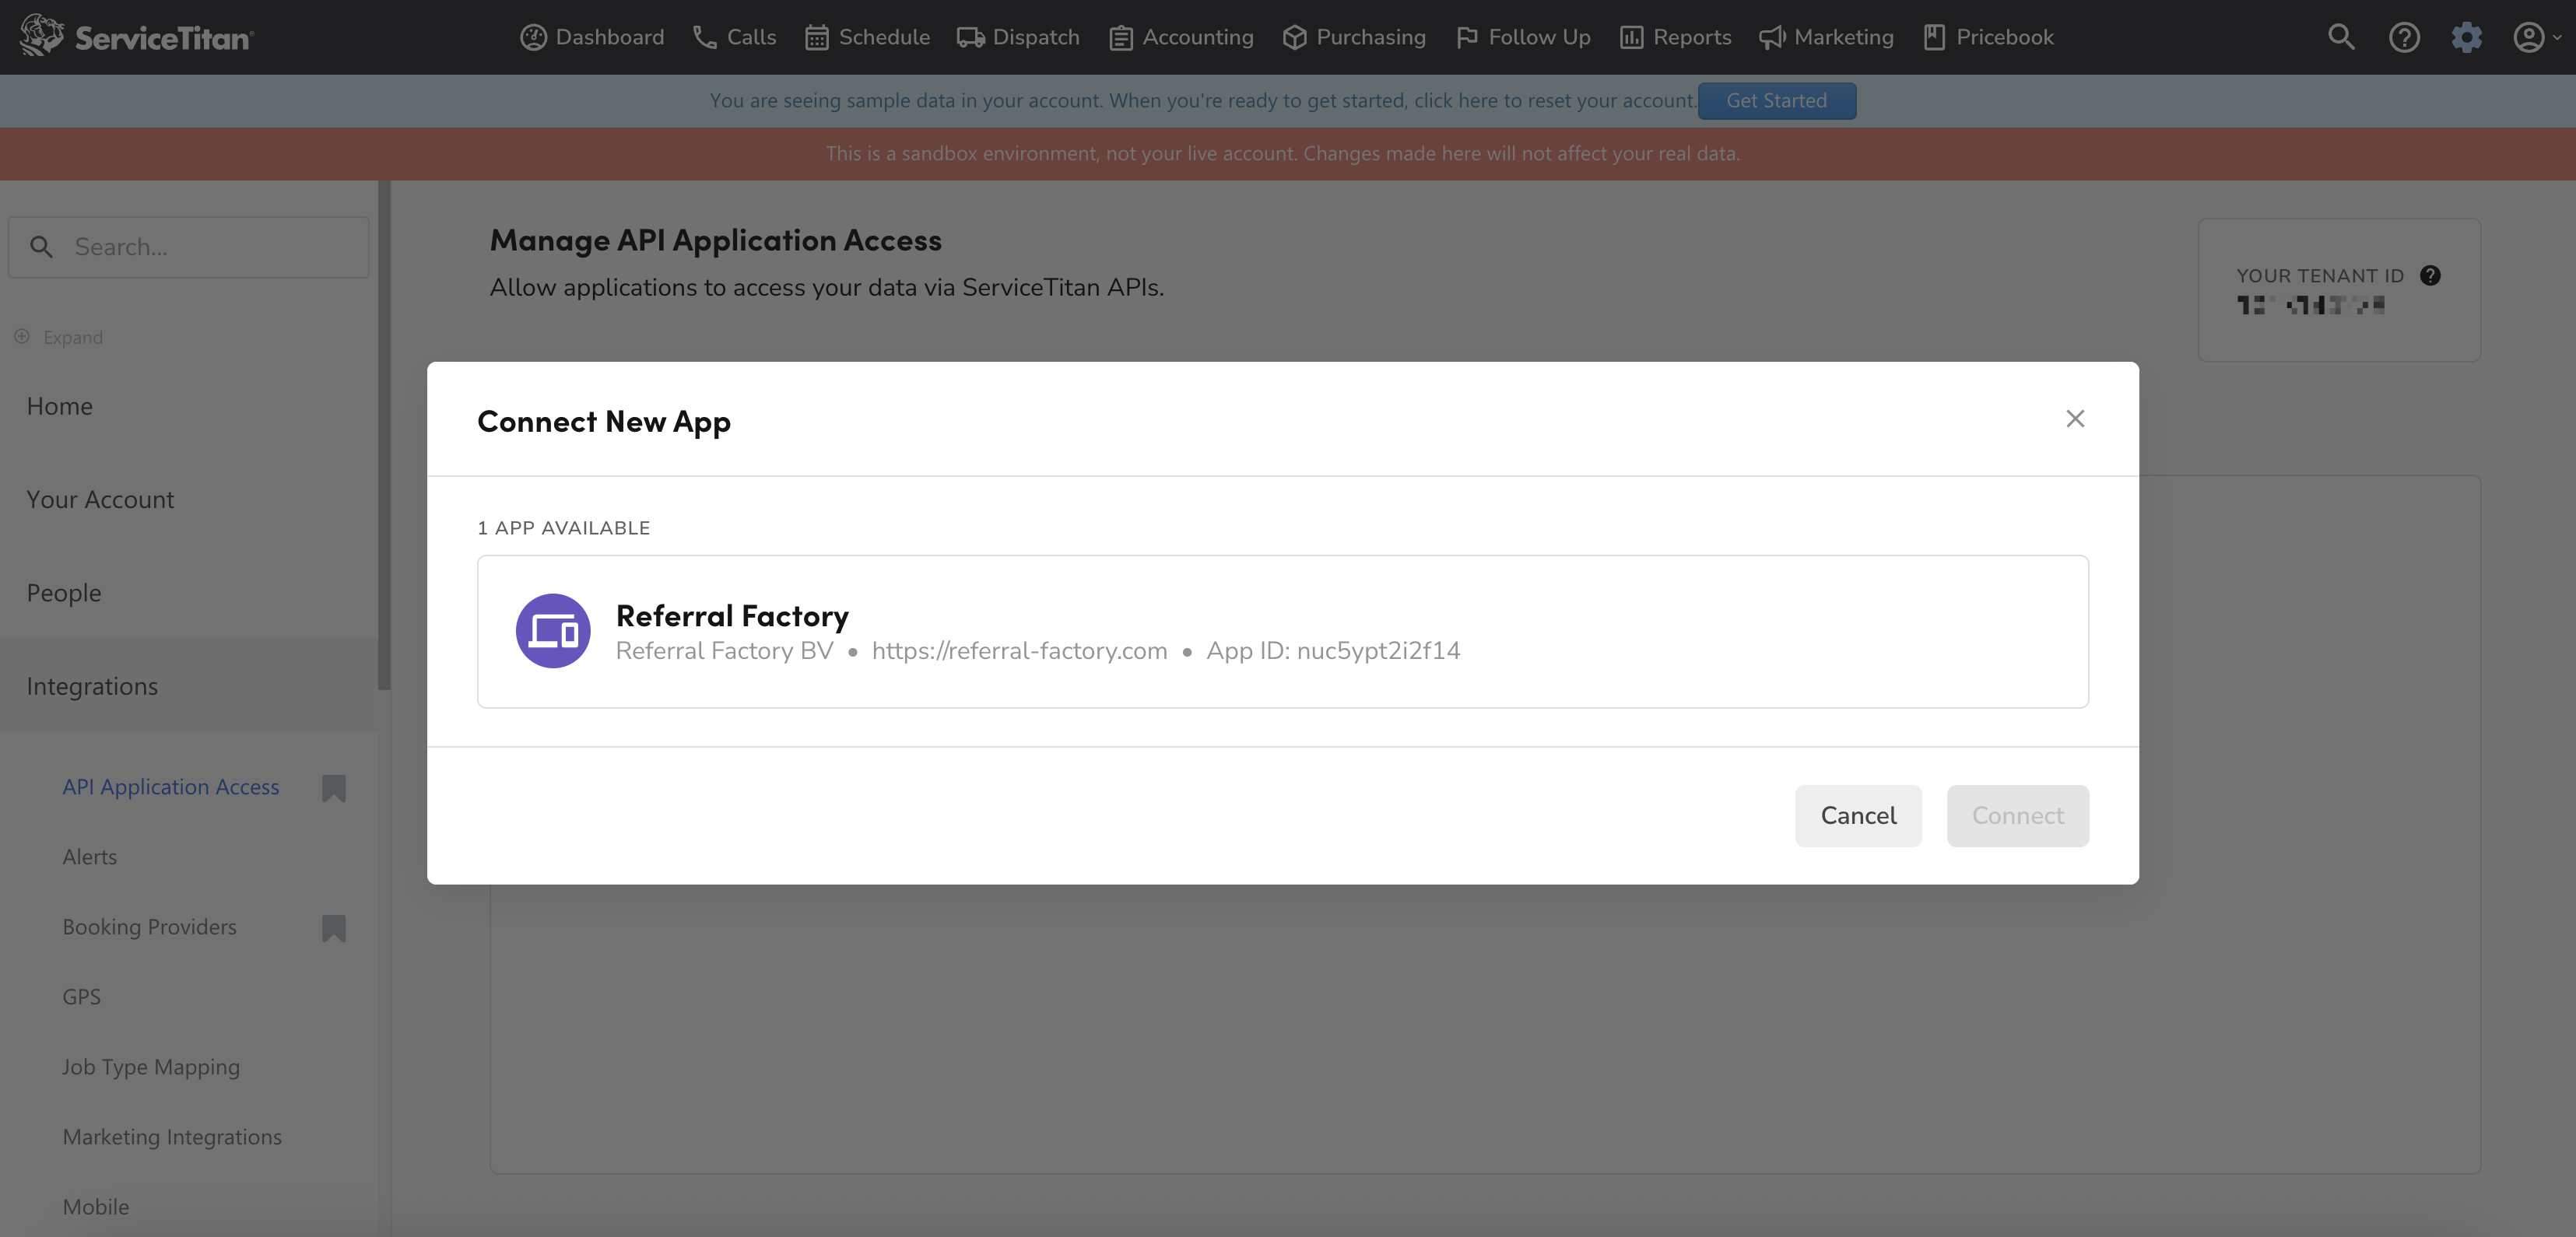Open the Dispatch icon in the navbar
Image resolution: width=2576 pixels, height=1237 pixels.
point(970,37)
